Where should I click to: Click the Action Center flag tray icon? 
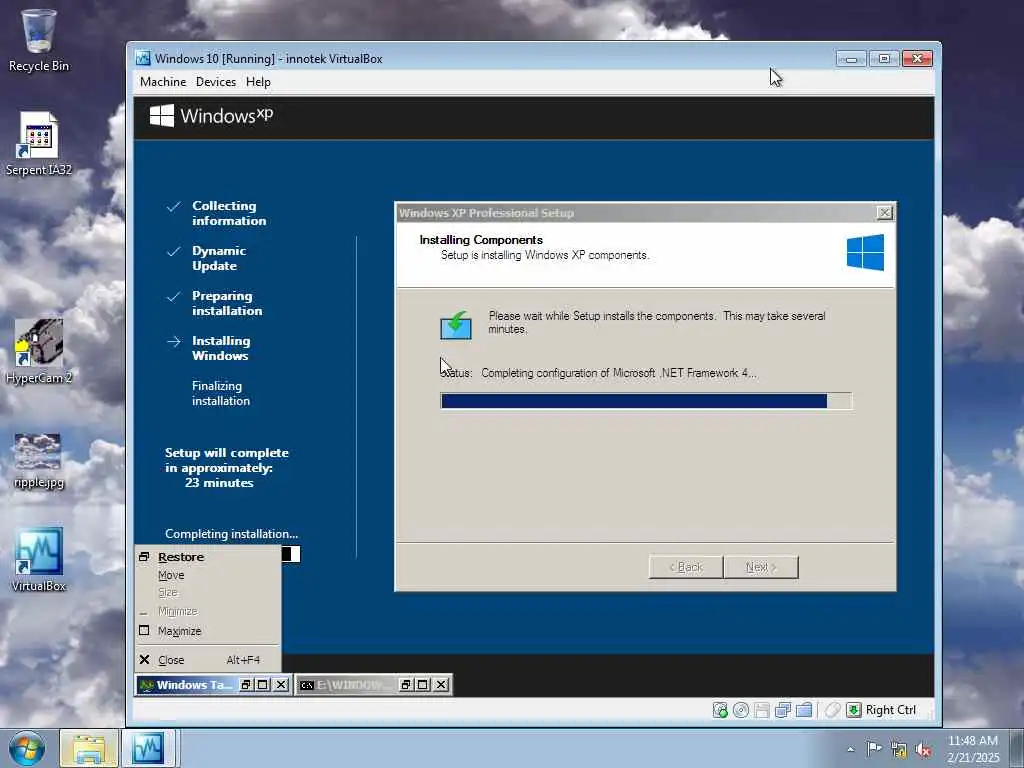click(x=874, y=749)
